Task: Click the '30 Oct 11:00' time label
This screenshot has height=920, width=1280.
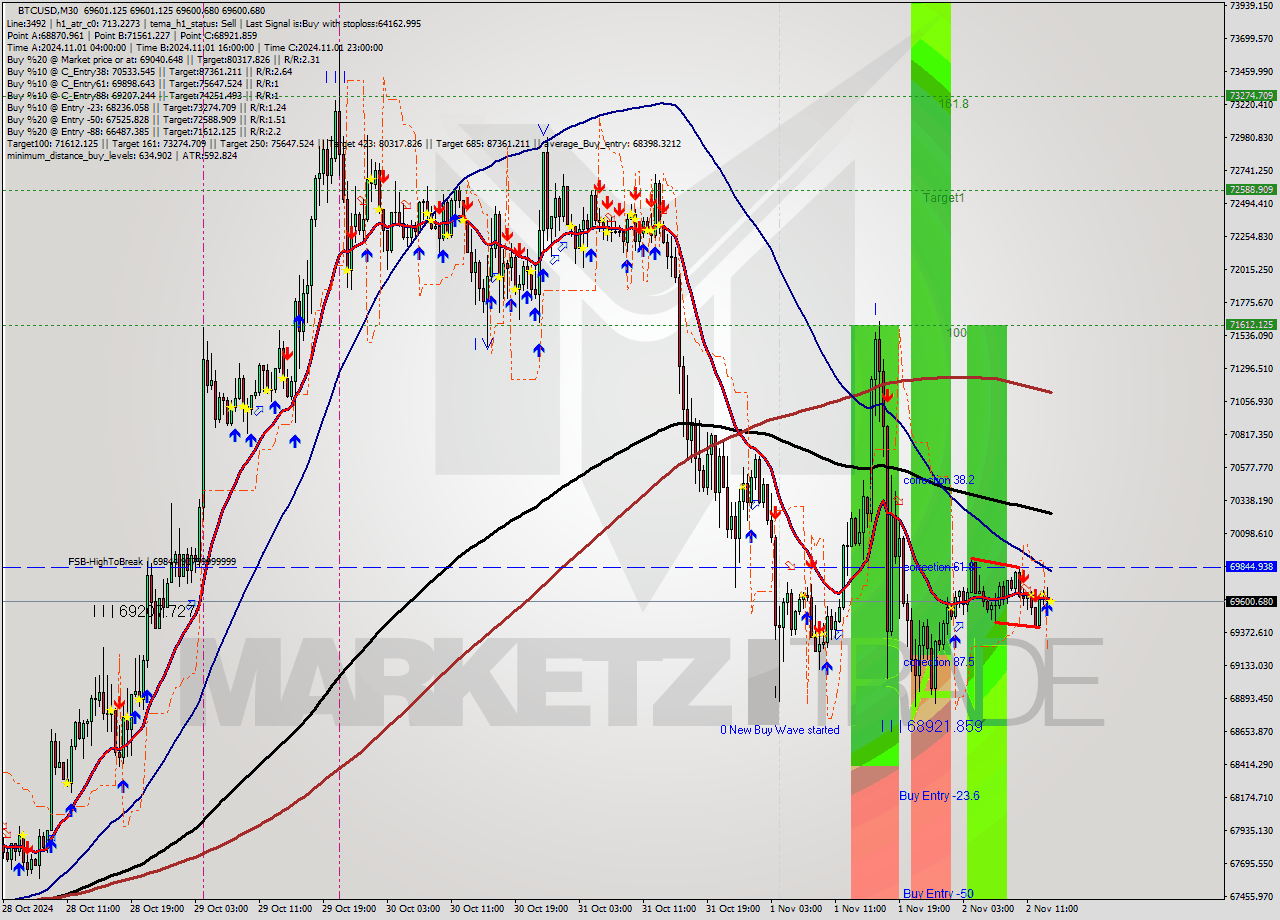Action: pyautogui.click(x=477, y=909)
